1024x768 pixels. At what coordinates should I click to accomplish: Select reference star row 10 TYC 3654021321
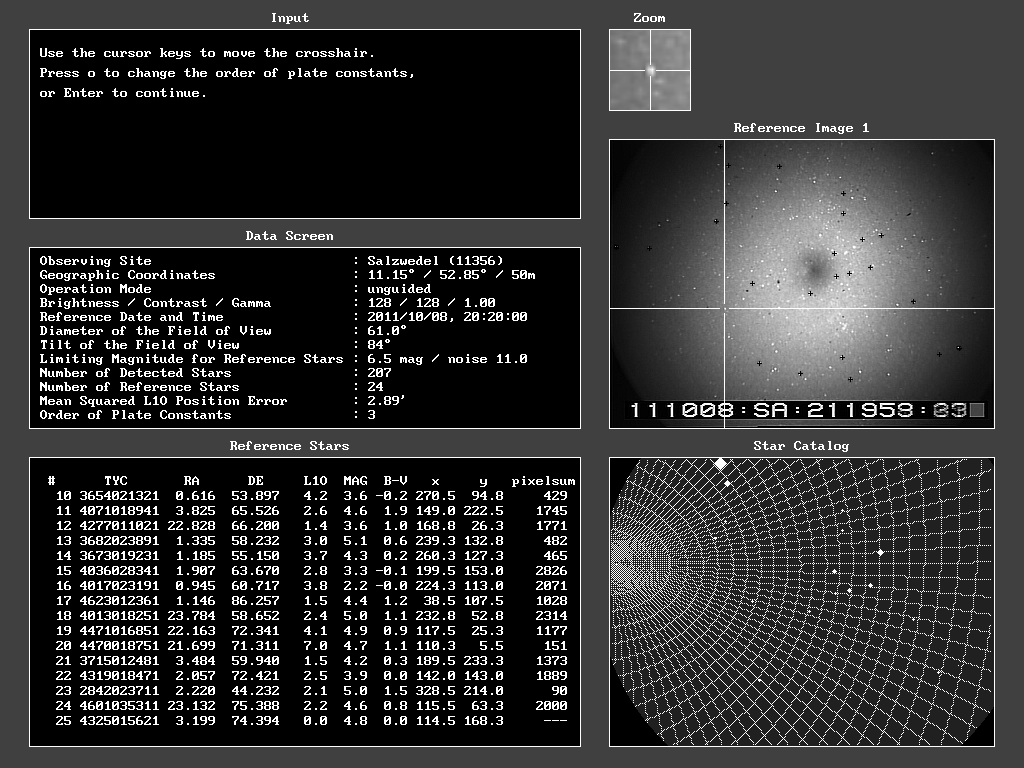[x=304, y=496]
